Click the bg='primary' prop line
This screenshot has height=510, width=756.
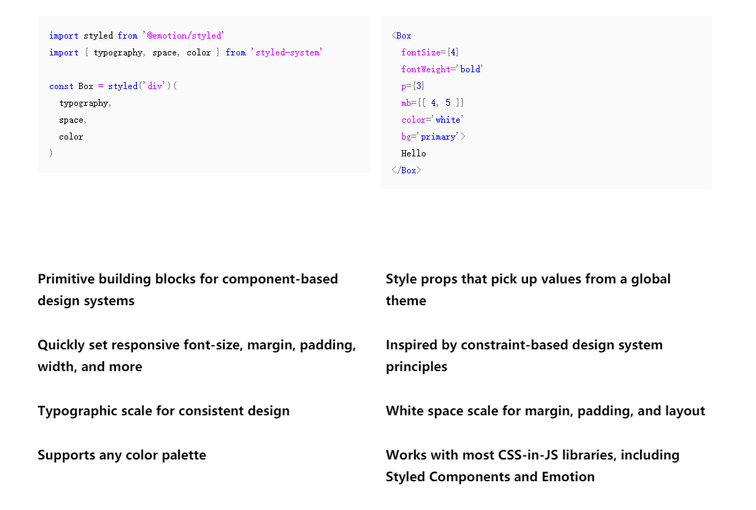[433, 137]
